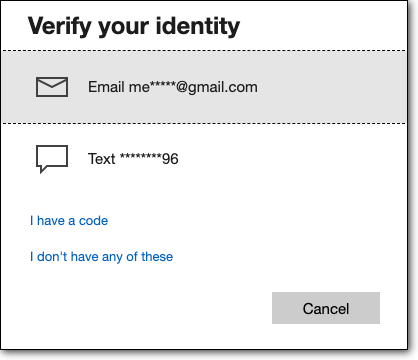Screen dimensions: 418x360
Task: Click the word "code" in the blue link
Action: tap(94, 221)
